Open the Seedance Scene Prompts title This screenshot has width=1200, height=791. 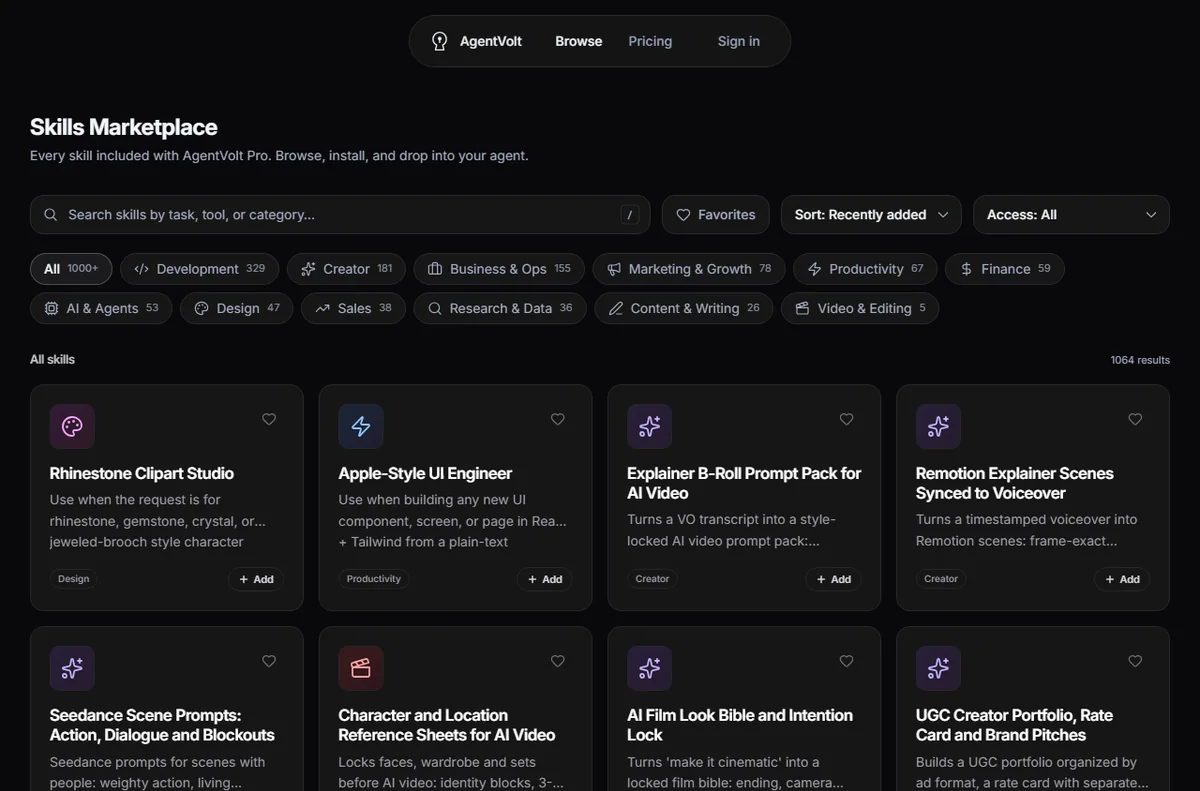coord(162,725)
